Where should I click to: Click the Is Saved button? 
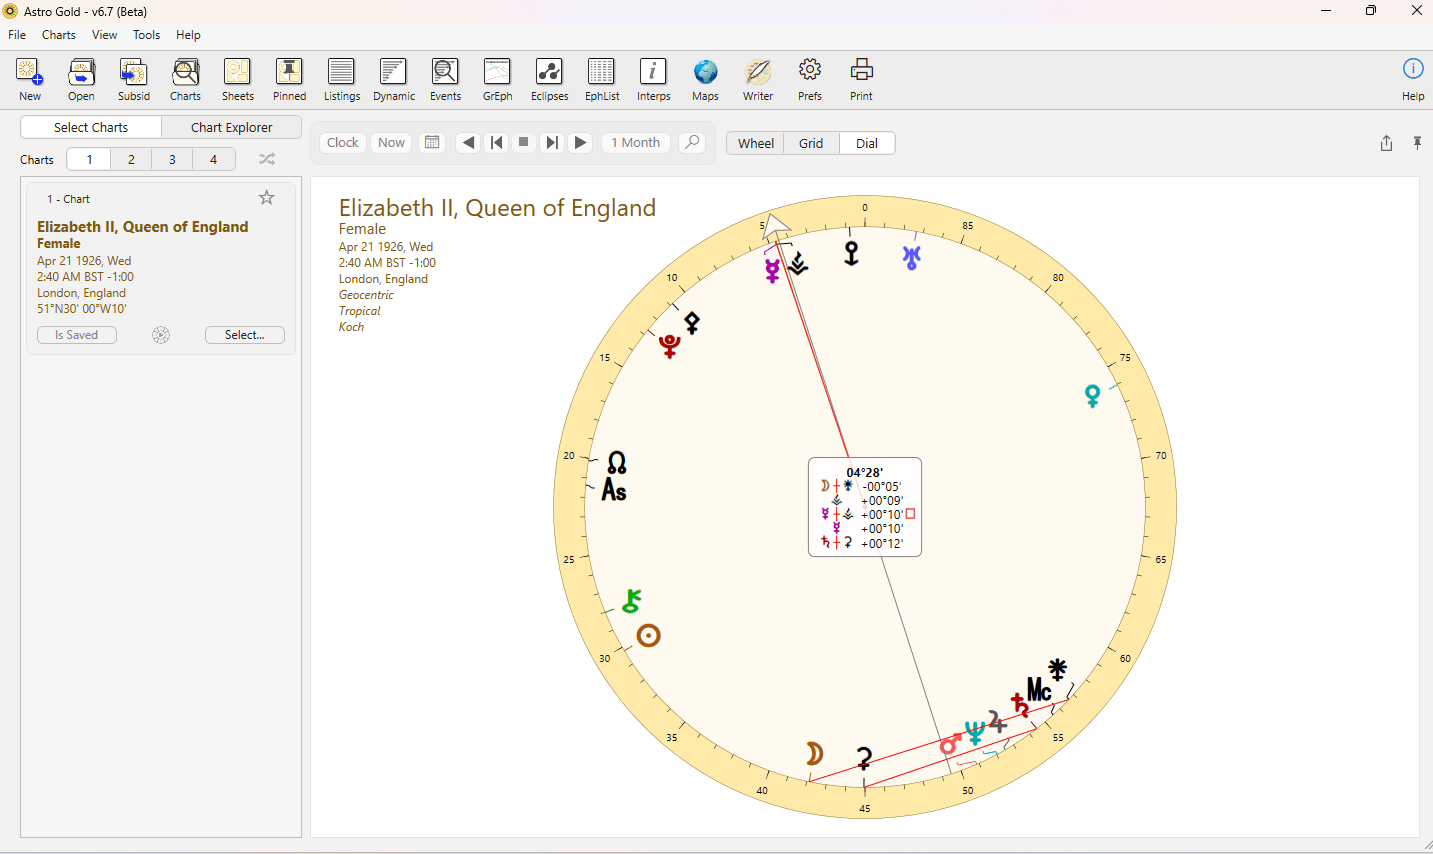[x=76, y=335]
